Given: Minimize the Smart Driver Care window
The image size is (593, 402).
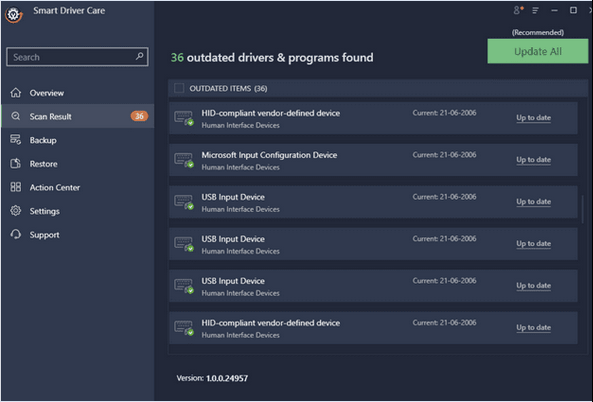Looking at the screenshot, I should tap(554, 11).
